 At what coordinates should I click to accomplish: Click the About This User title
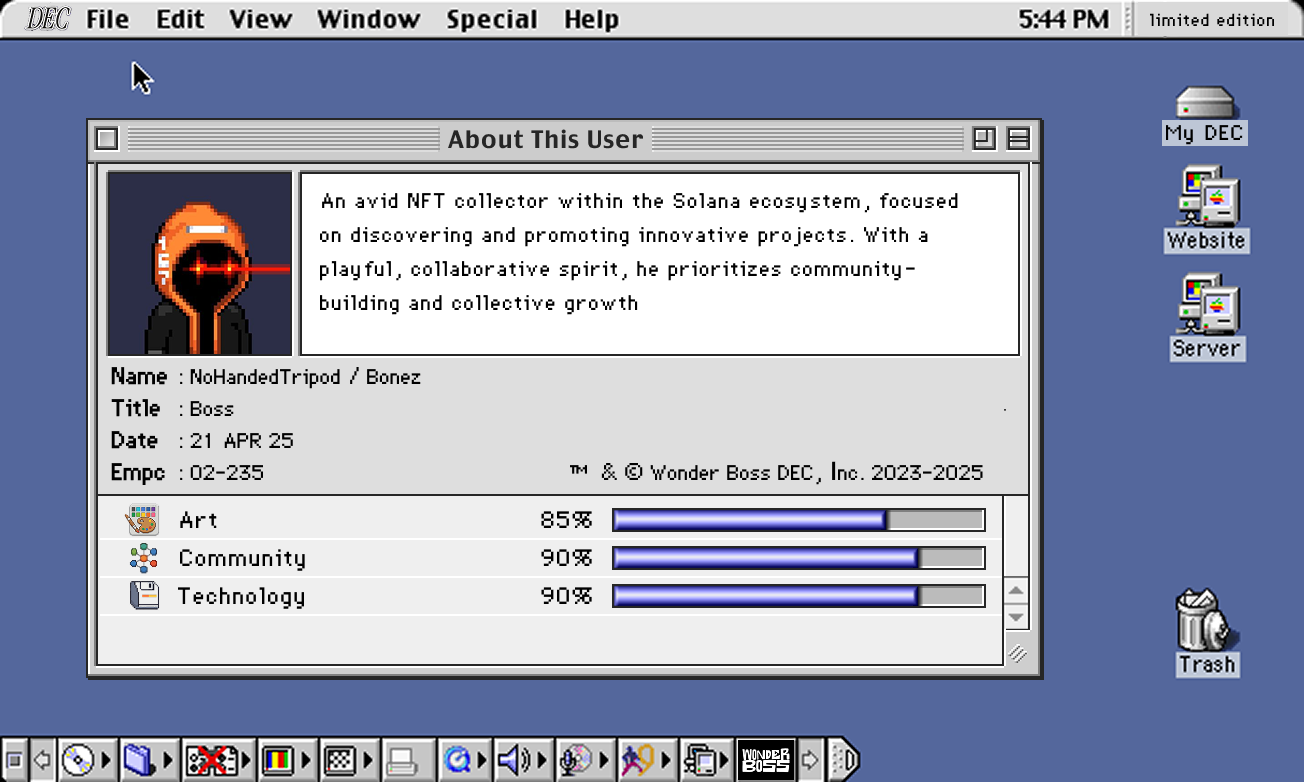545,139
